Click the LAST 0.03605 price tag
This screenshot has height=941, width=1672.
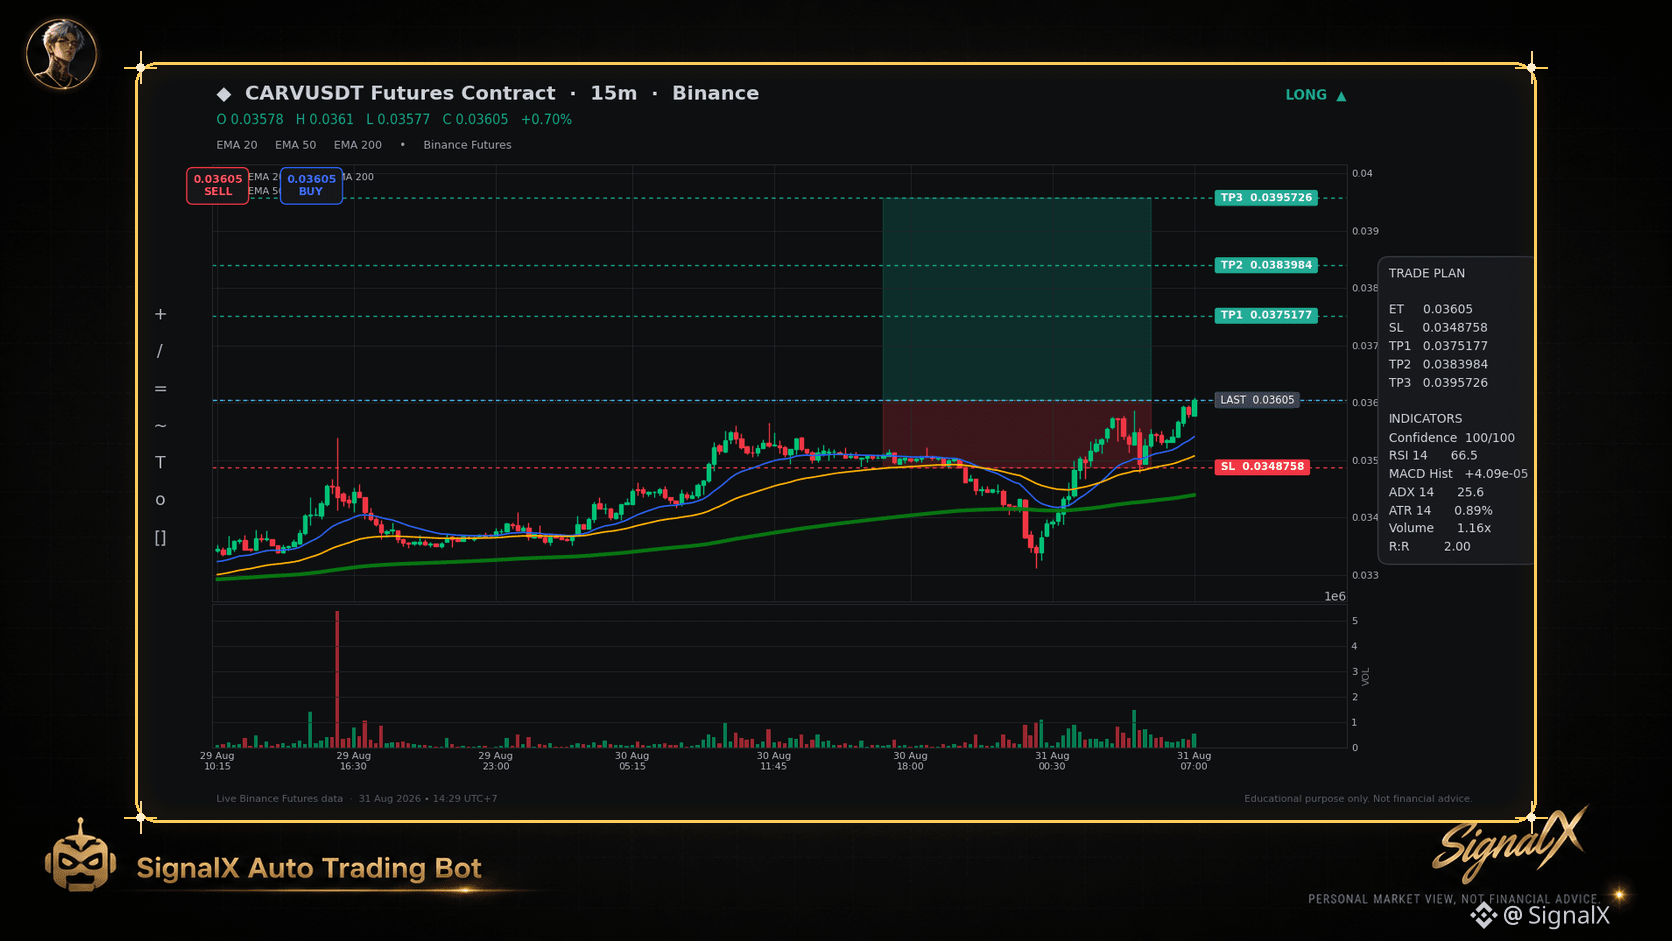(1257, 400)
